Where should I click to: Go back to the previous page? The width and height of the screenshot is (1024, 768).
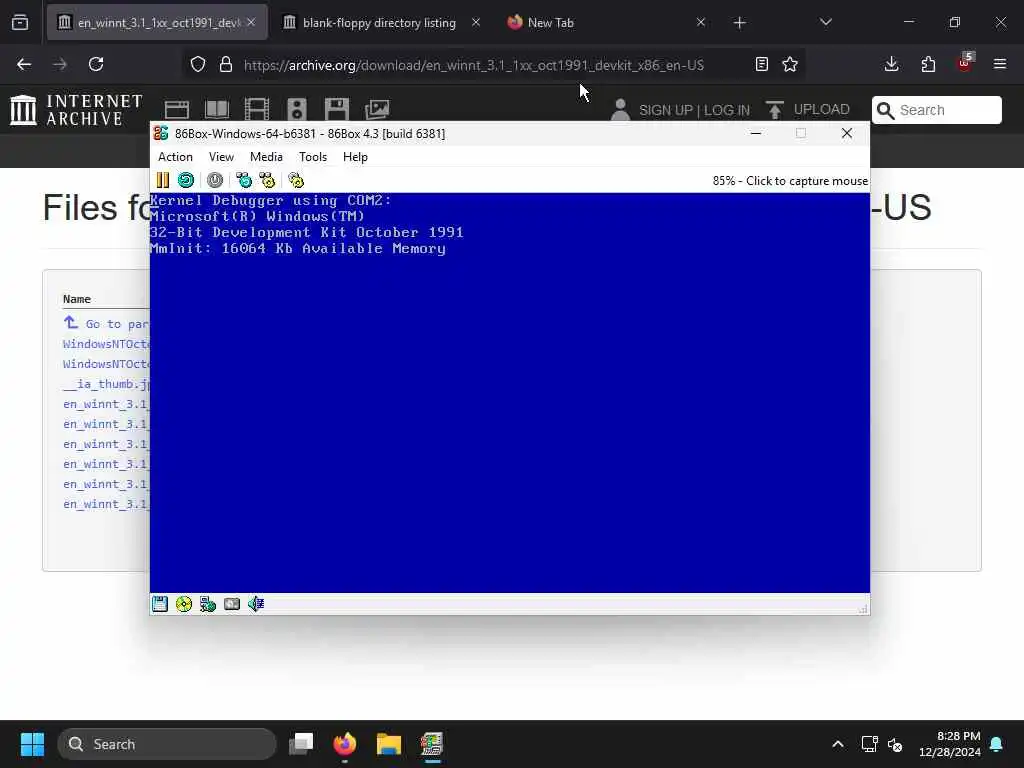pos(24,64)
